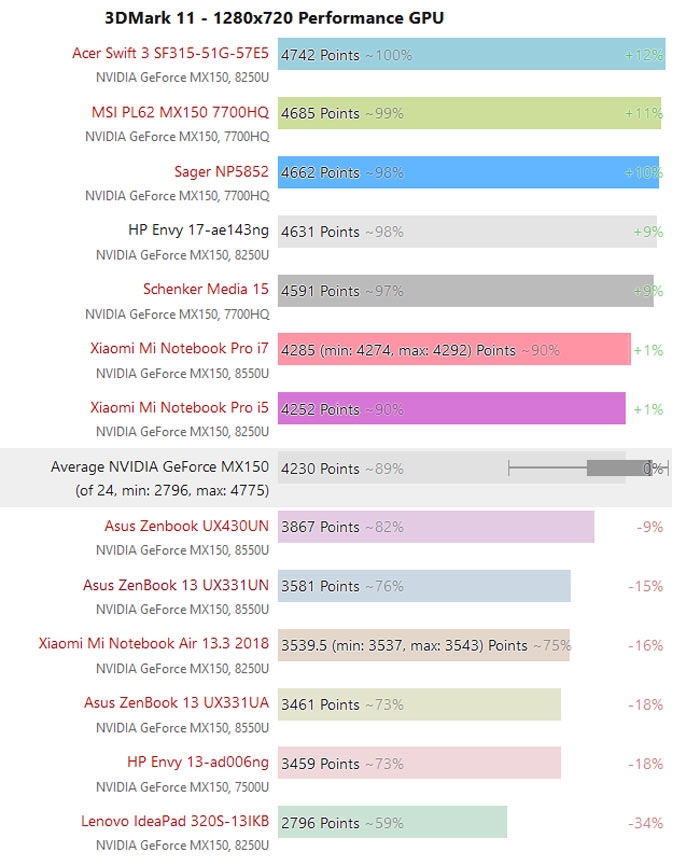Screen dimensions: 700x866
Task: Click the Asus Zenbook UX430UN link
Action: click(186, 526)
